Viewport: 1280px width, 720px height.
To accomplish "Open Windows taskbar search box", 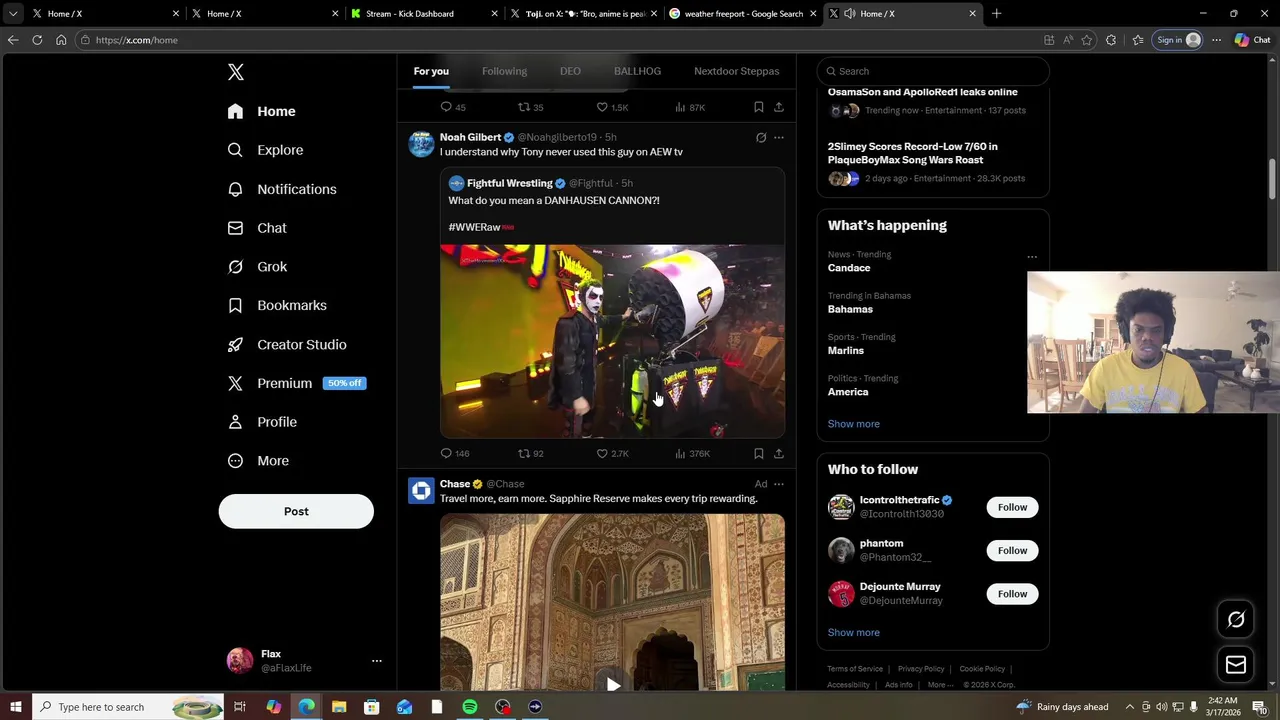I will click(x=128, y=707).
